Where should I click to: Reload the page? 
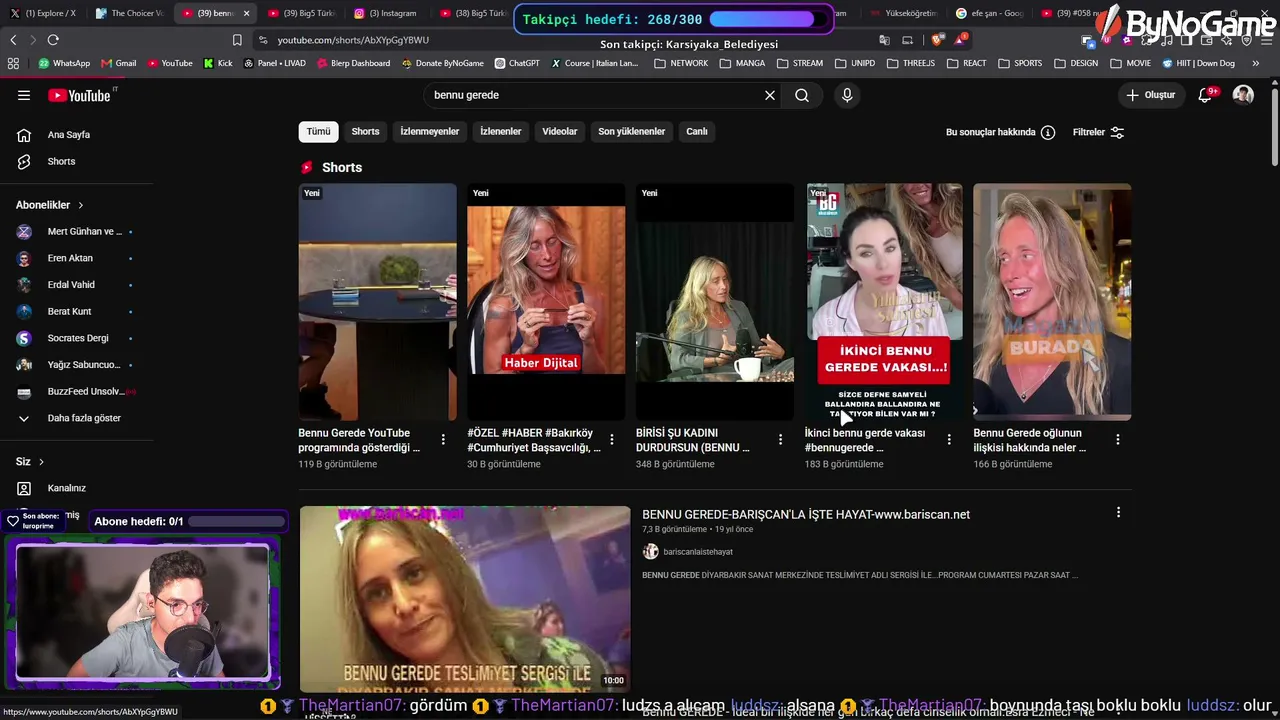pos(53,40)
